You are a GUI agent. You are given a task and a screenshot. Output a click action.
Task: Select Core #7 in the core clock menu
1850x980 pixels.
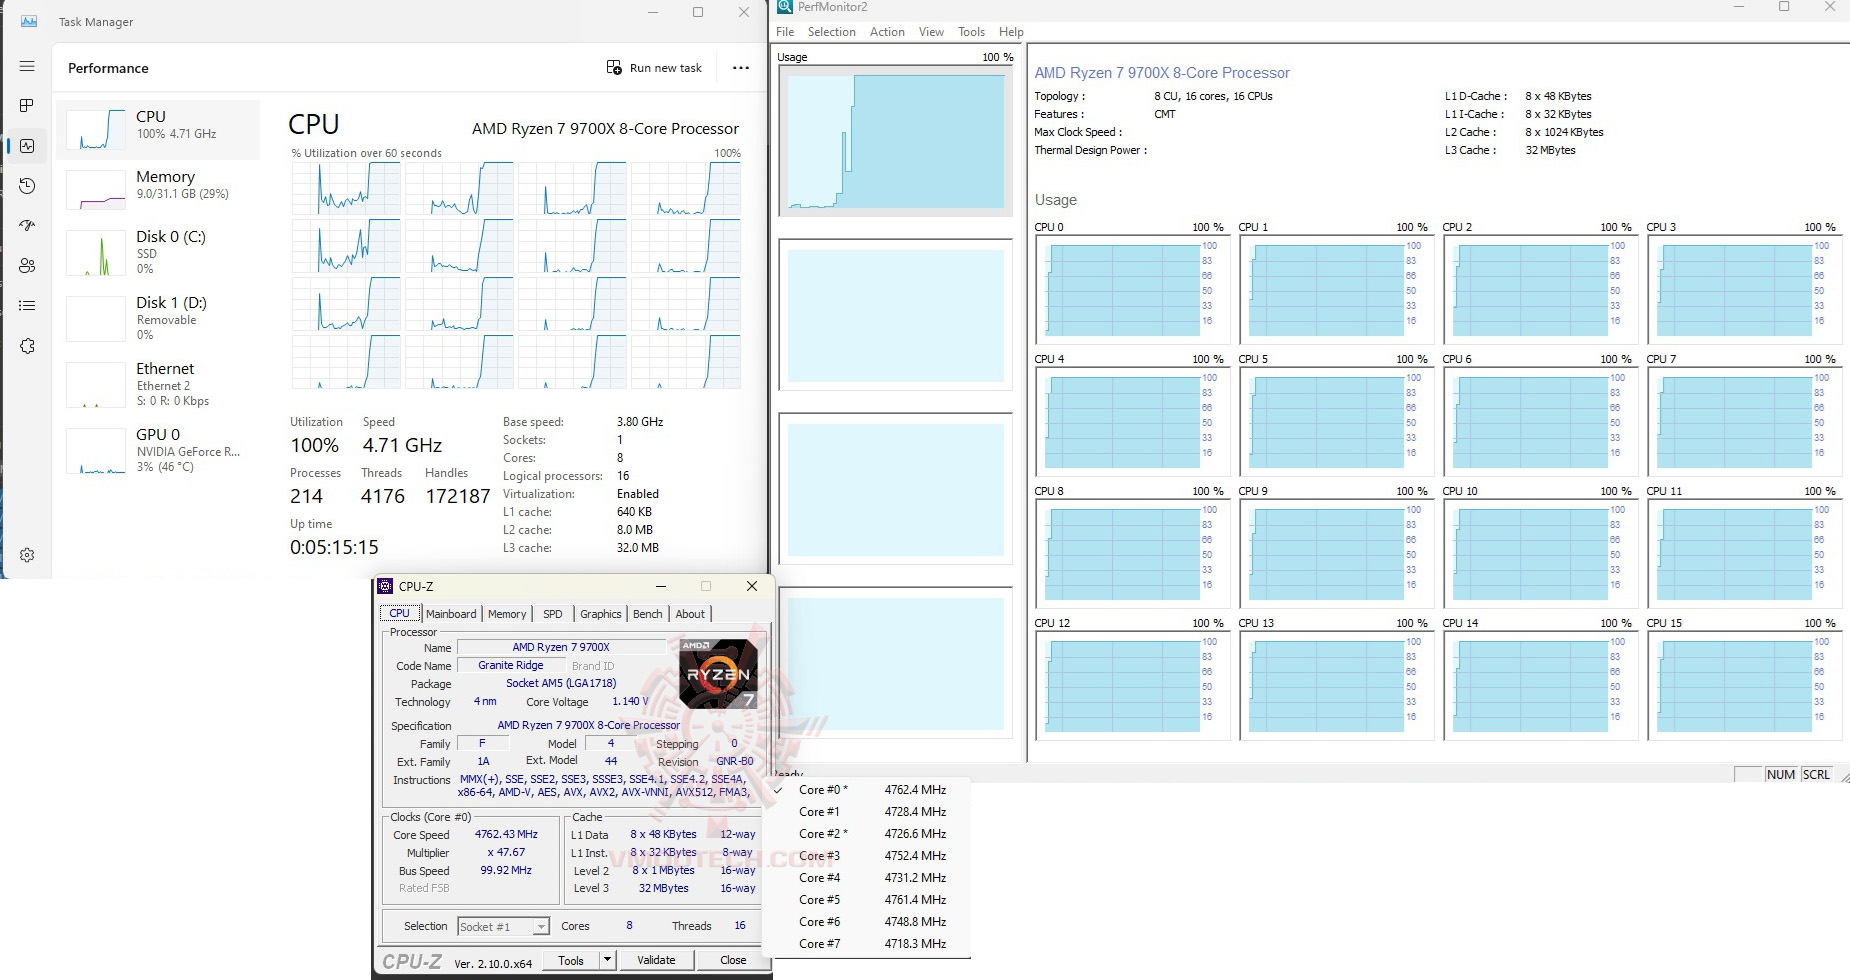pos(866,944)
